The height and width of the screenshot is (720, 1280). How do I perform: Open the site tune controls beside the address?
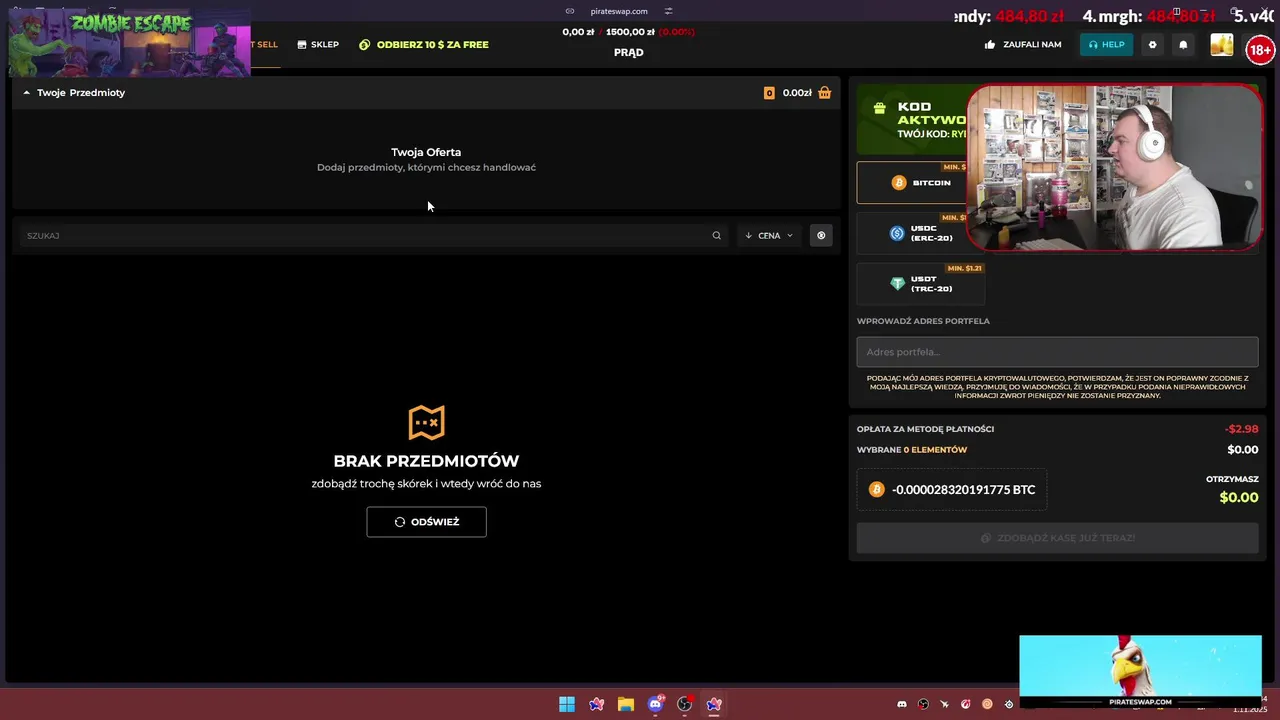click(x=668, y=11)
